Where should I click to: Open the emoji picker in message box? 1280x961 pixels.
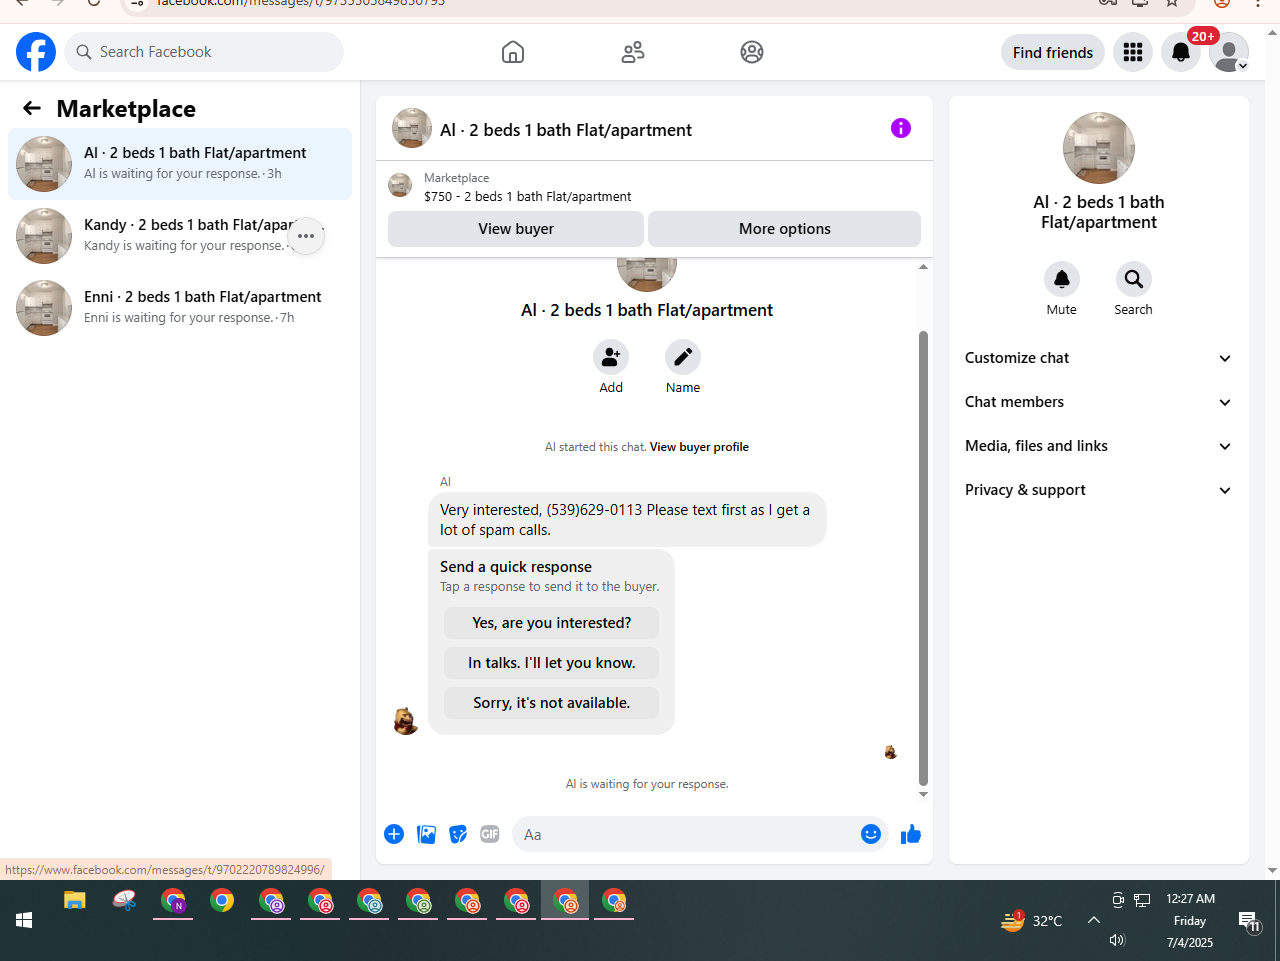(x=871, y=834)
